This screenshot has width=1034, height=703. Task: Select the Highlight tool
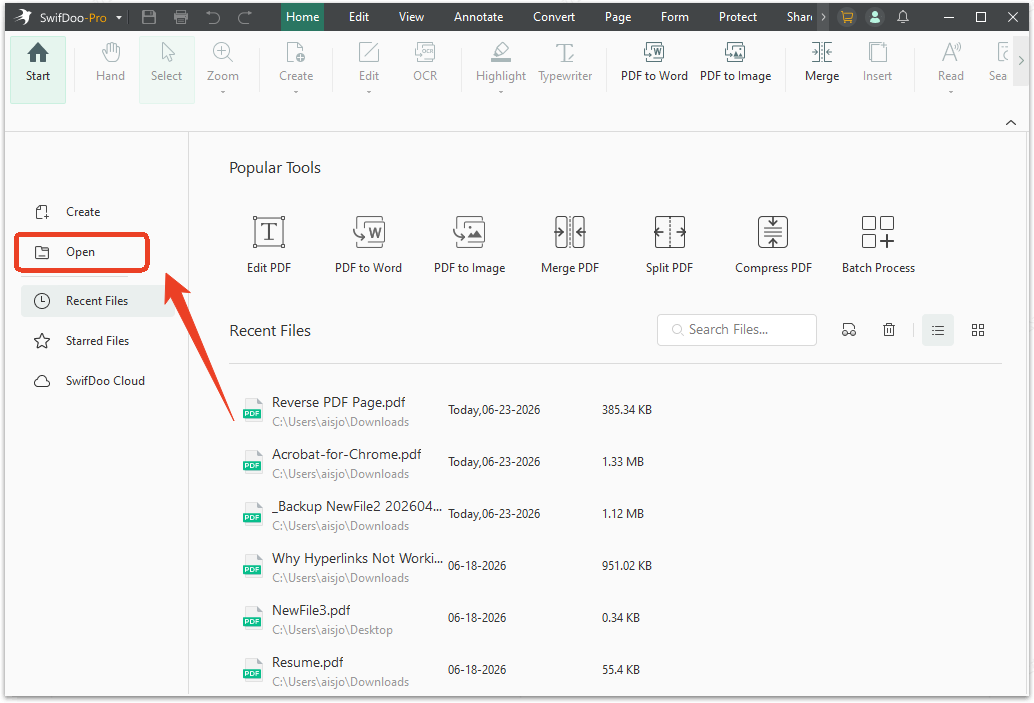[501, 63]
